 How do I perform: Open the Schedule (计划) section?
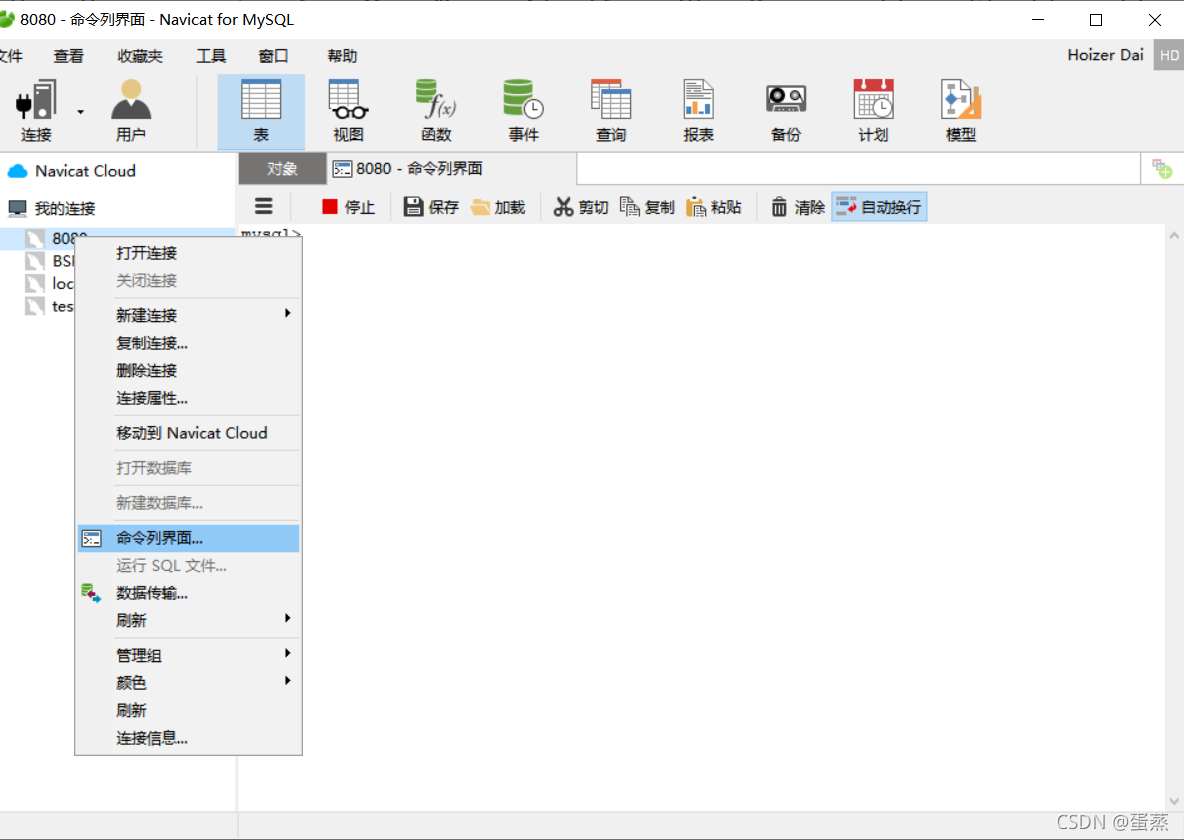click(x=874, y=110)
